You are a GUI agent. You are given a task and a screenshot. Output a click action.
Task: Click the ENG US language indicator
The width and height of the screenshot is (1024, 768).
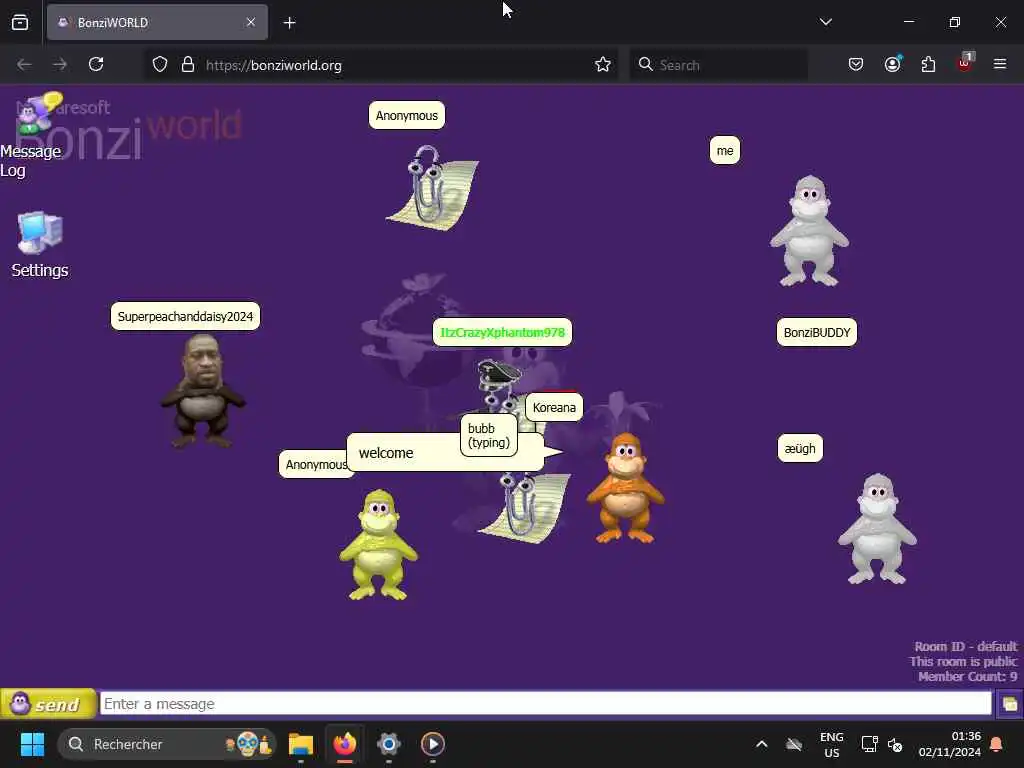[x=831, y=744]
